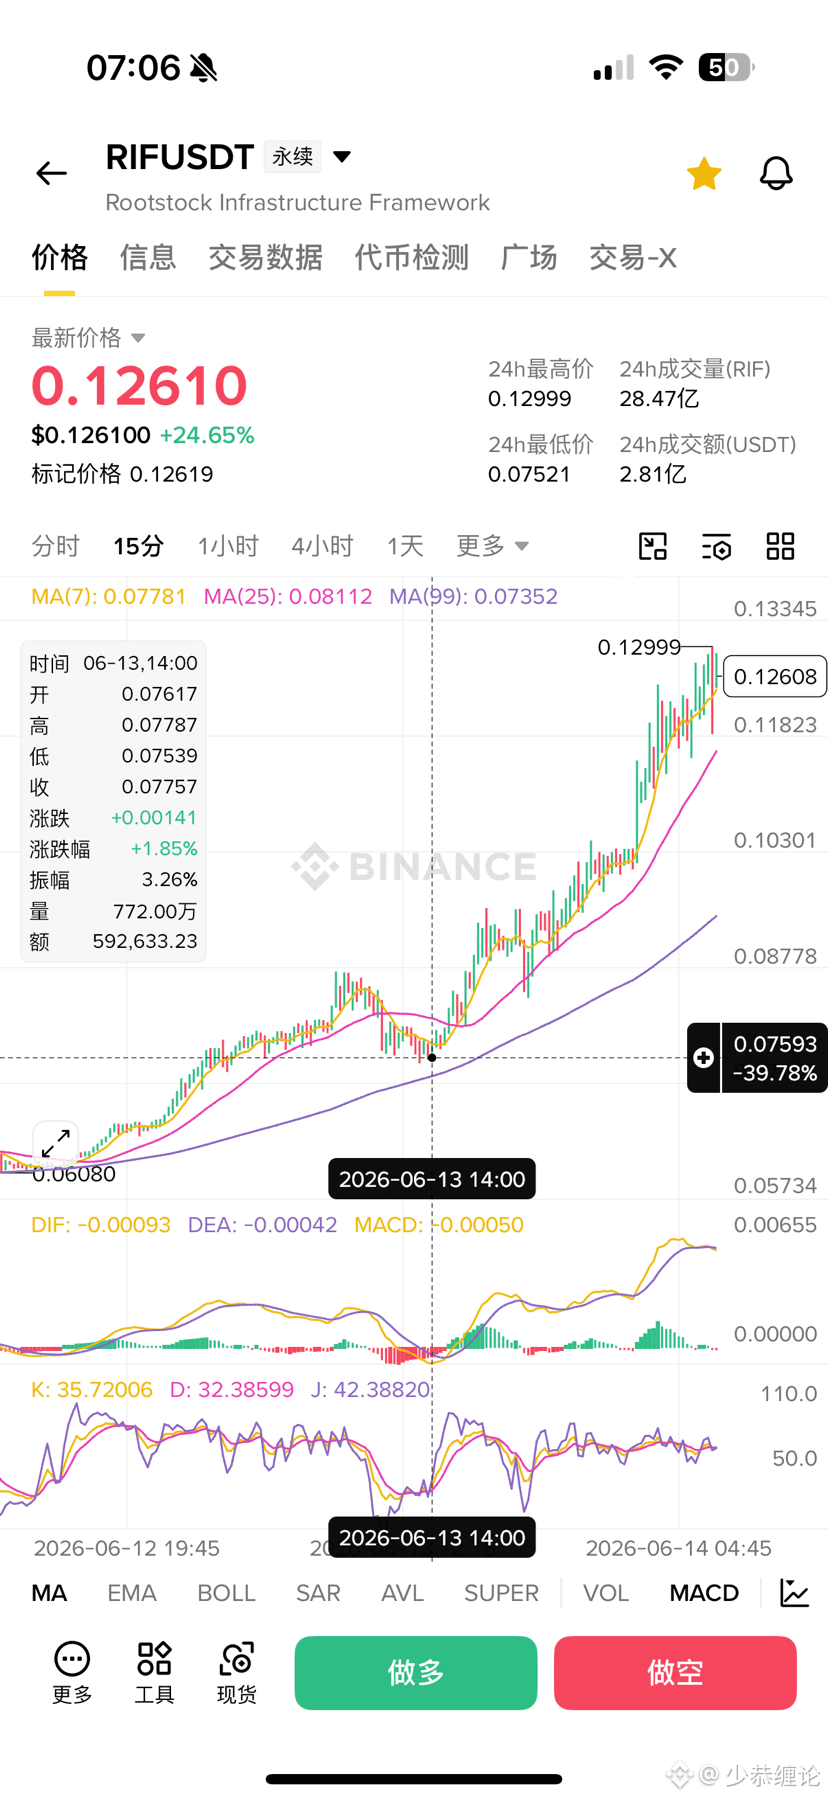Tap the do-not-disturb bell in status bar
The width and height of the screenshot is (828, 1801).
(204, 68)
